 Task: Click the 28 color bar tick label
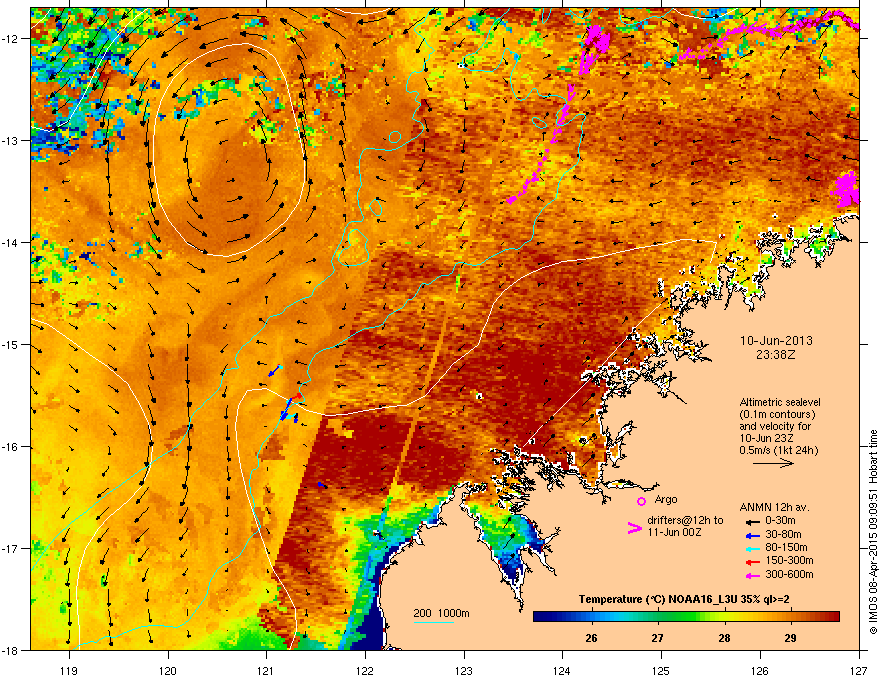(724, 638)
